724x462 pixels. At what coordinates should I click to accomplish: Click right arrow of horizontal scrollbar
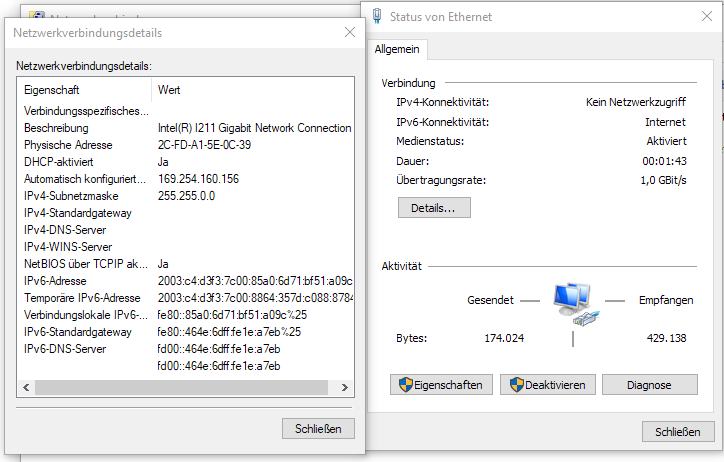344,387
